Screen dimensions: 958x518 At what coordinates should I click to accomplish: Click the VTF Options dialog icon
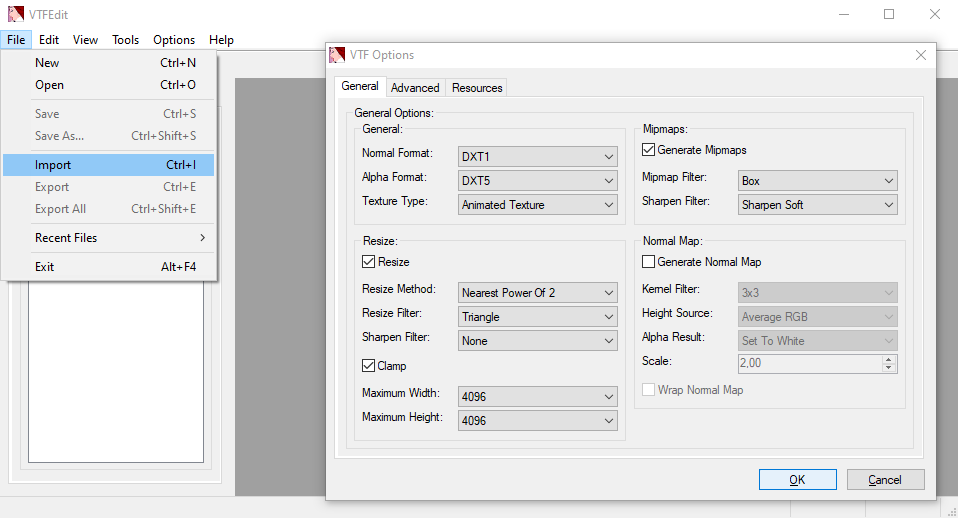(337, 55)
